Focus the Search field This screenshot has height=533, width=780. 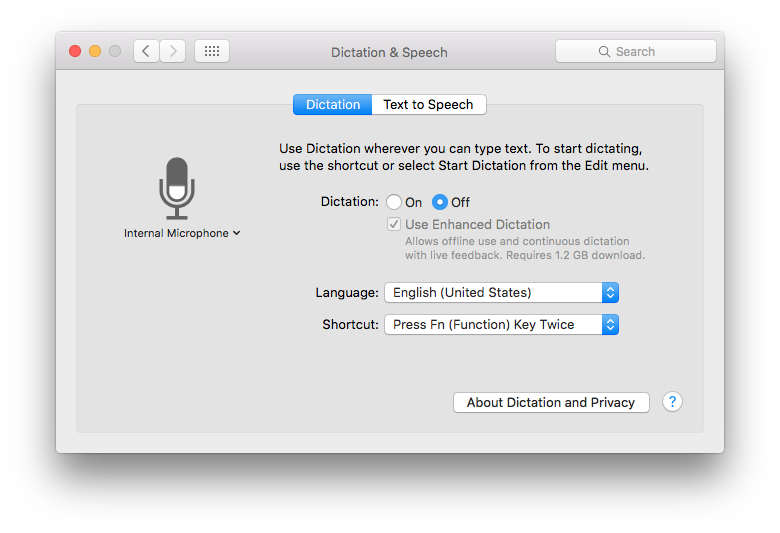point(636,51)
